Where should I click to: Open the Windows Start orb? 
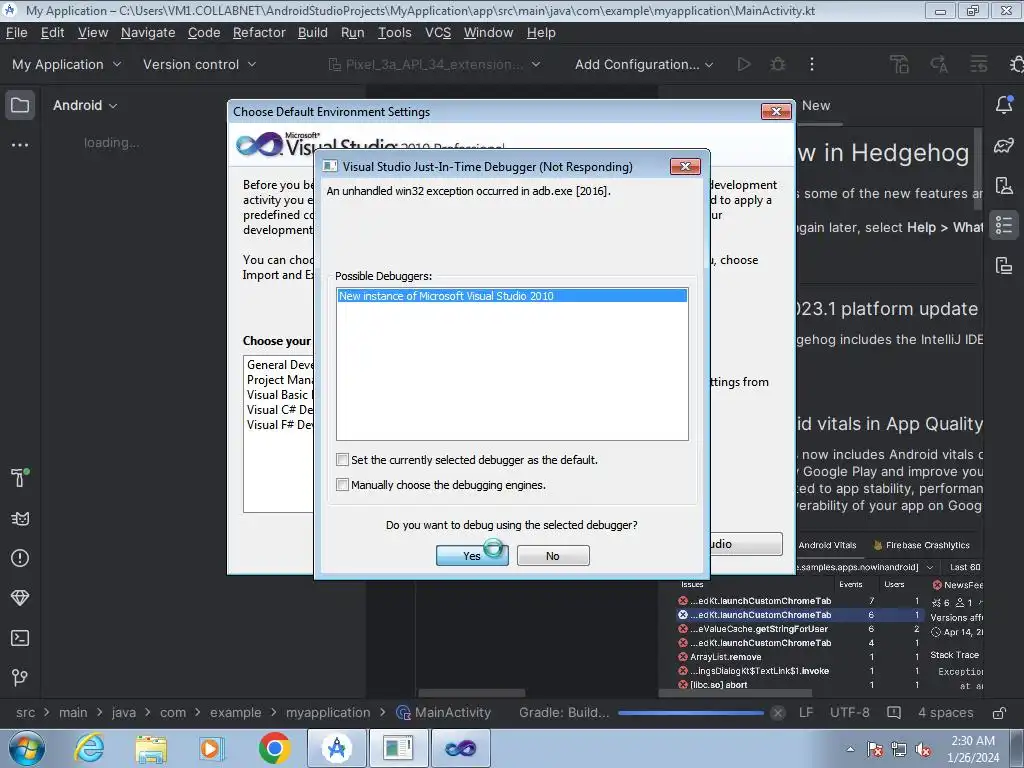26,748
